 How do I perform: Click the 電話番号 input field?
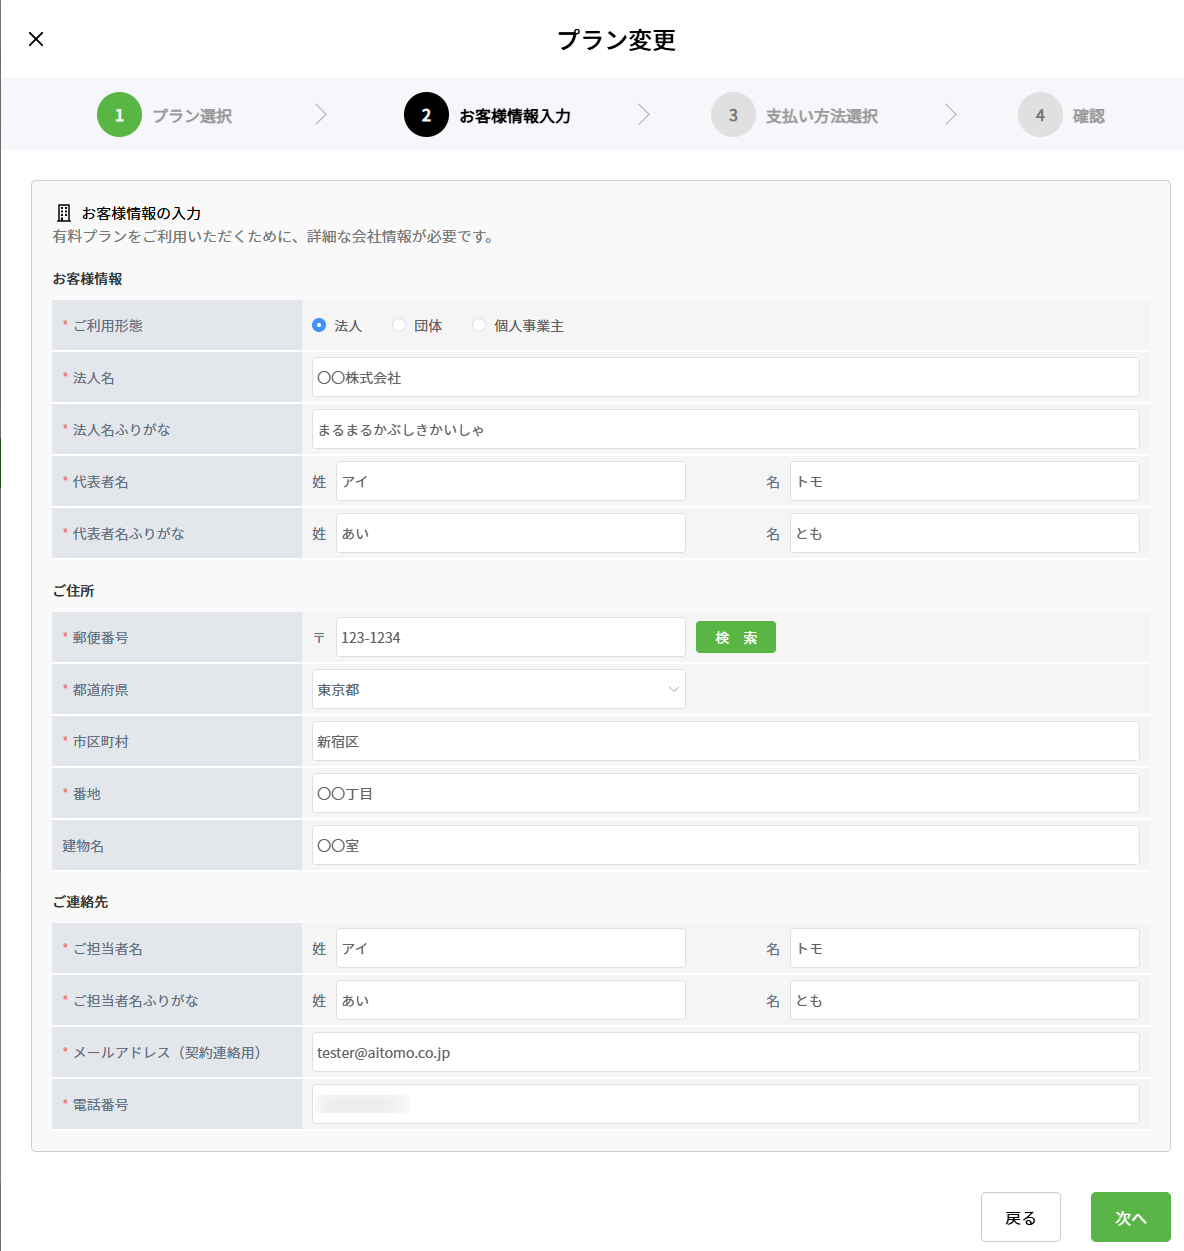pos(725,1104)
